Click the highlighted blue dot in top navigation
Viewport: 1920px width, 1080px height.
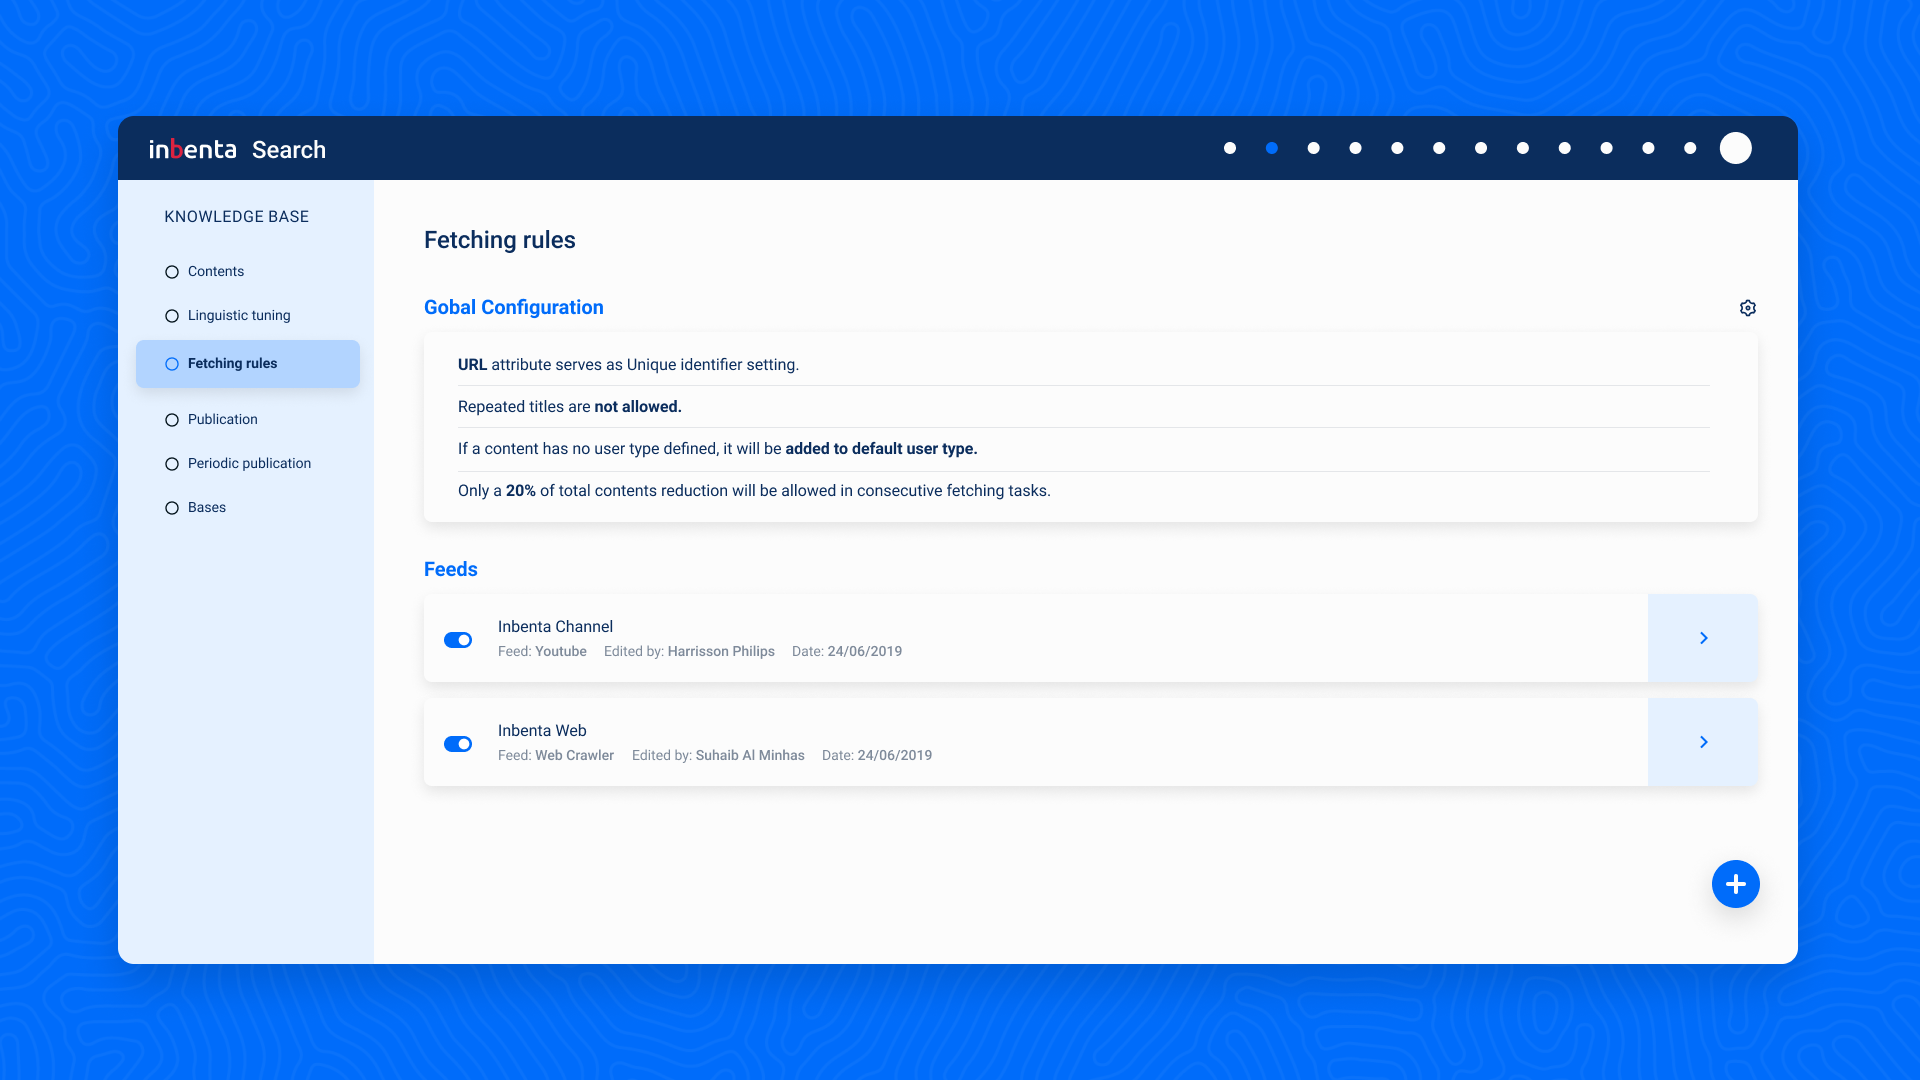(1271, 148)
